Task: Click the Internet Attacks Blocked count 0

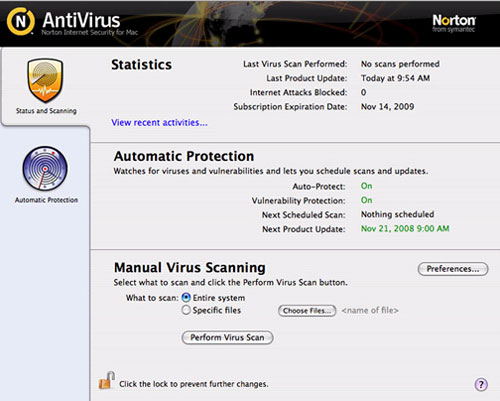Action: (364, 92)
